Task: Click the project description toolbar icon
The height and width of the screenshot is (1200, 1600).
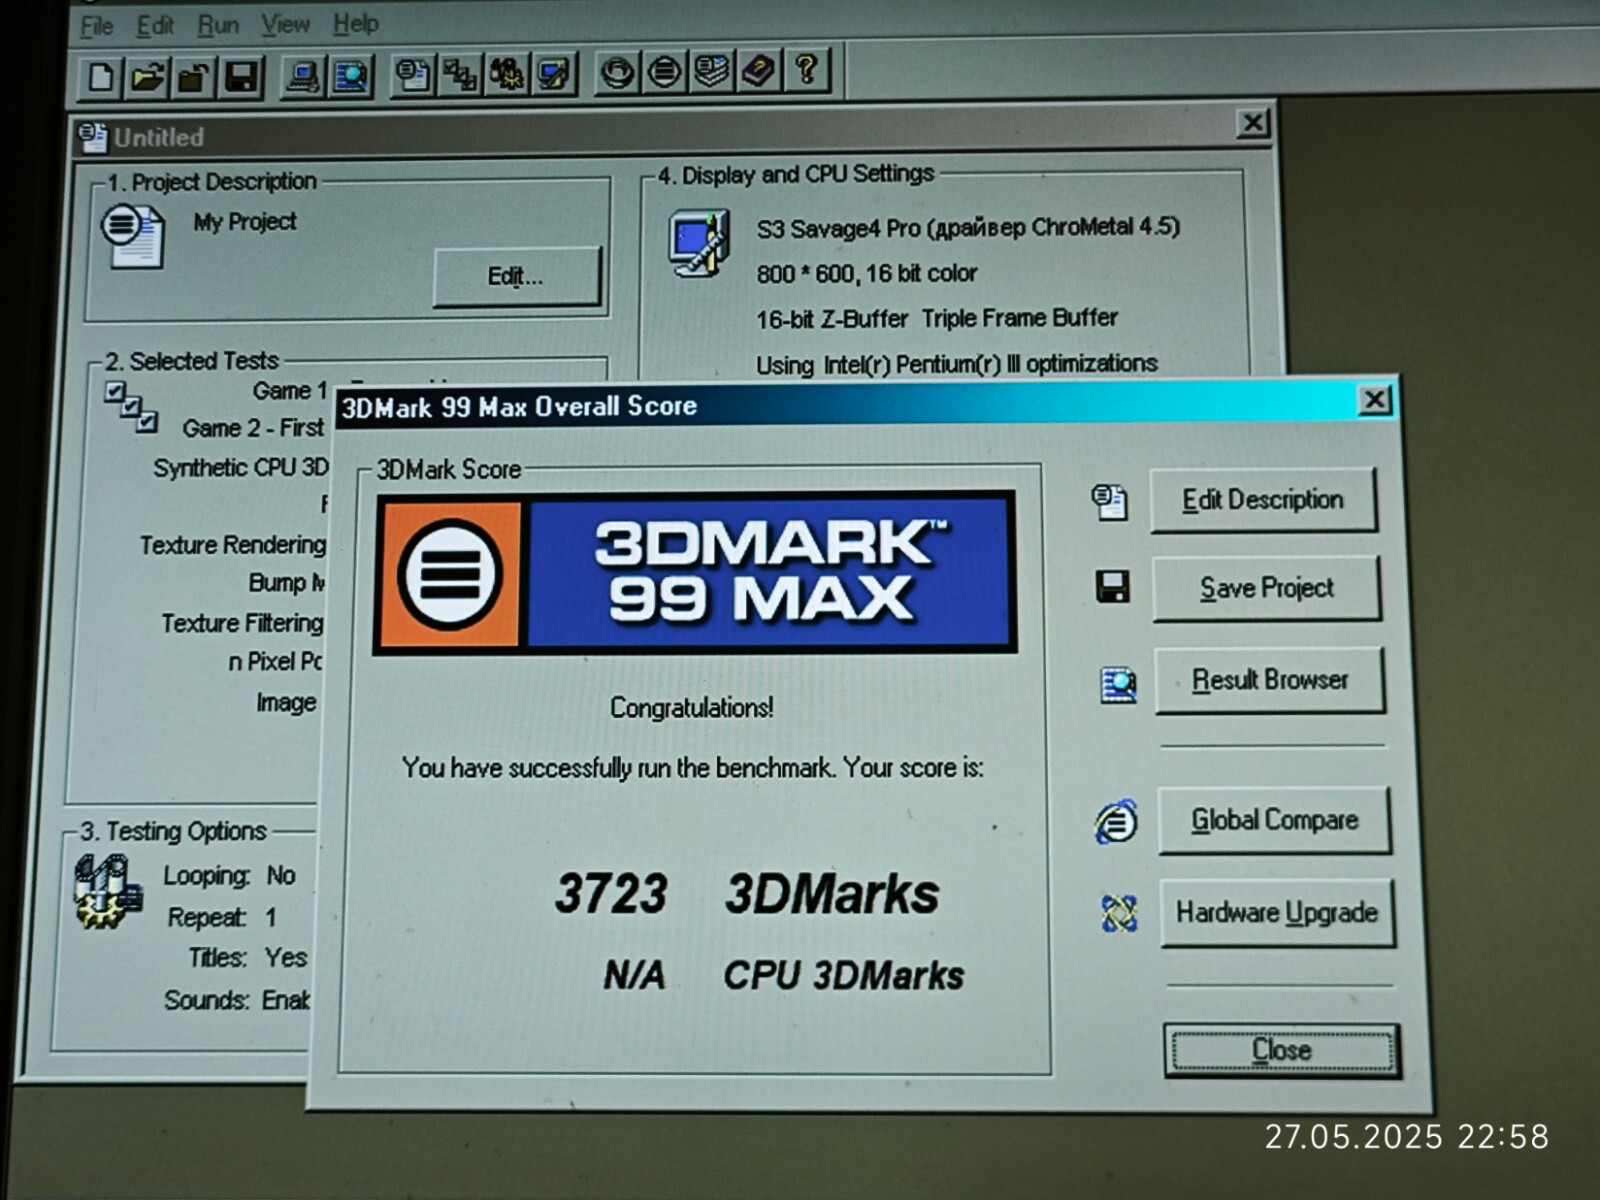Action: coord(412,74)
